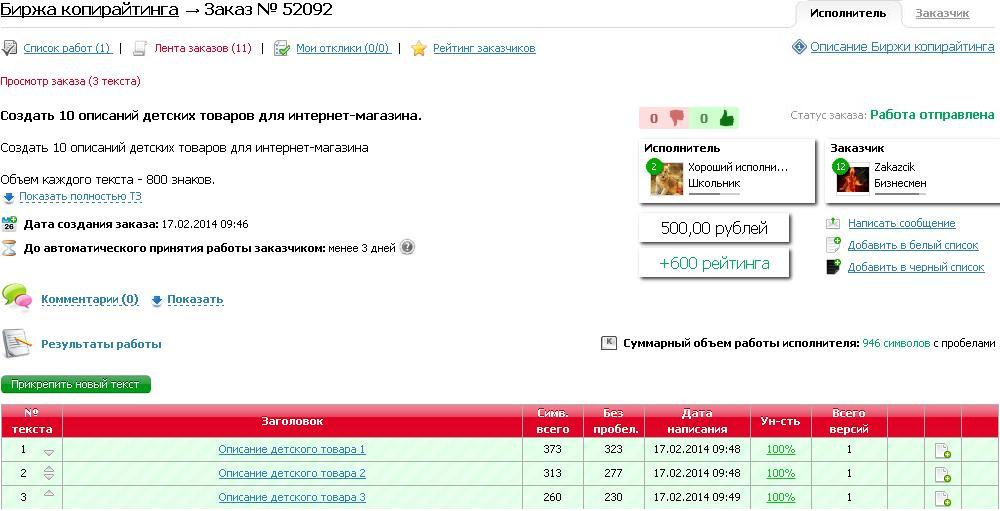Image resolution: width=1000 pixels, height=511 pixels.
Task: Expand comments via Показать link
Action: [x=194, y=299]
